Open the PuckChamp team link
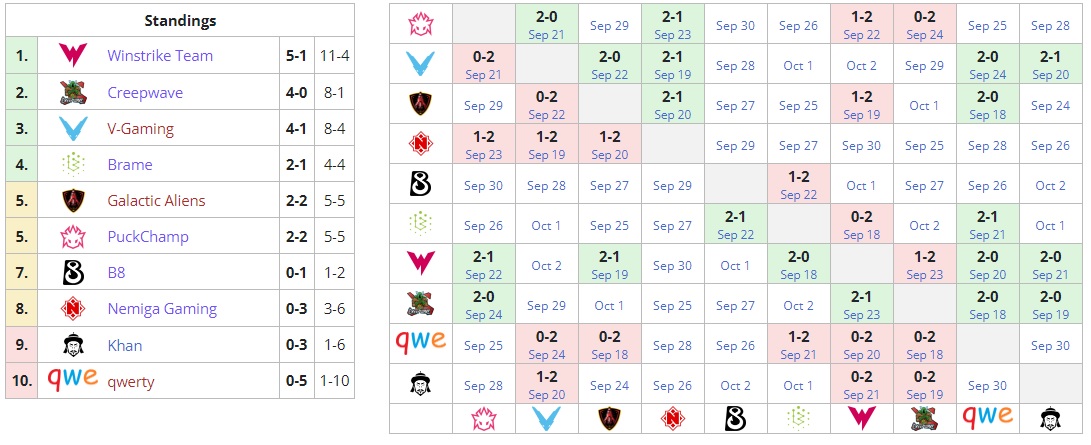The image size is (1091, 445). [x=148, y=237]
